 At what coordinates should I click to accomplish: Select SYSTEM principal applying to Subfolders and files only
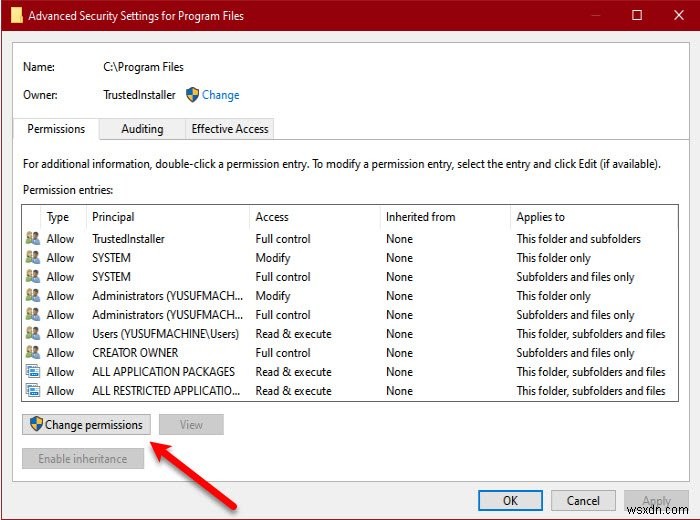111,277
